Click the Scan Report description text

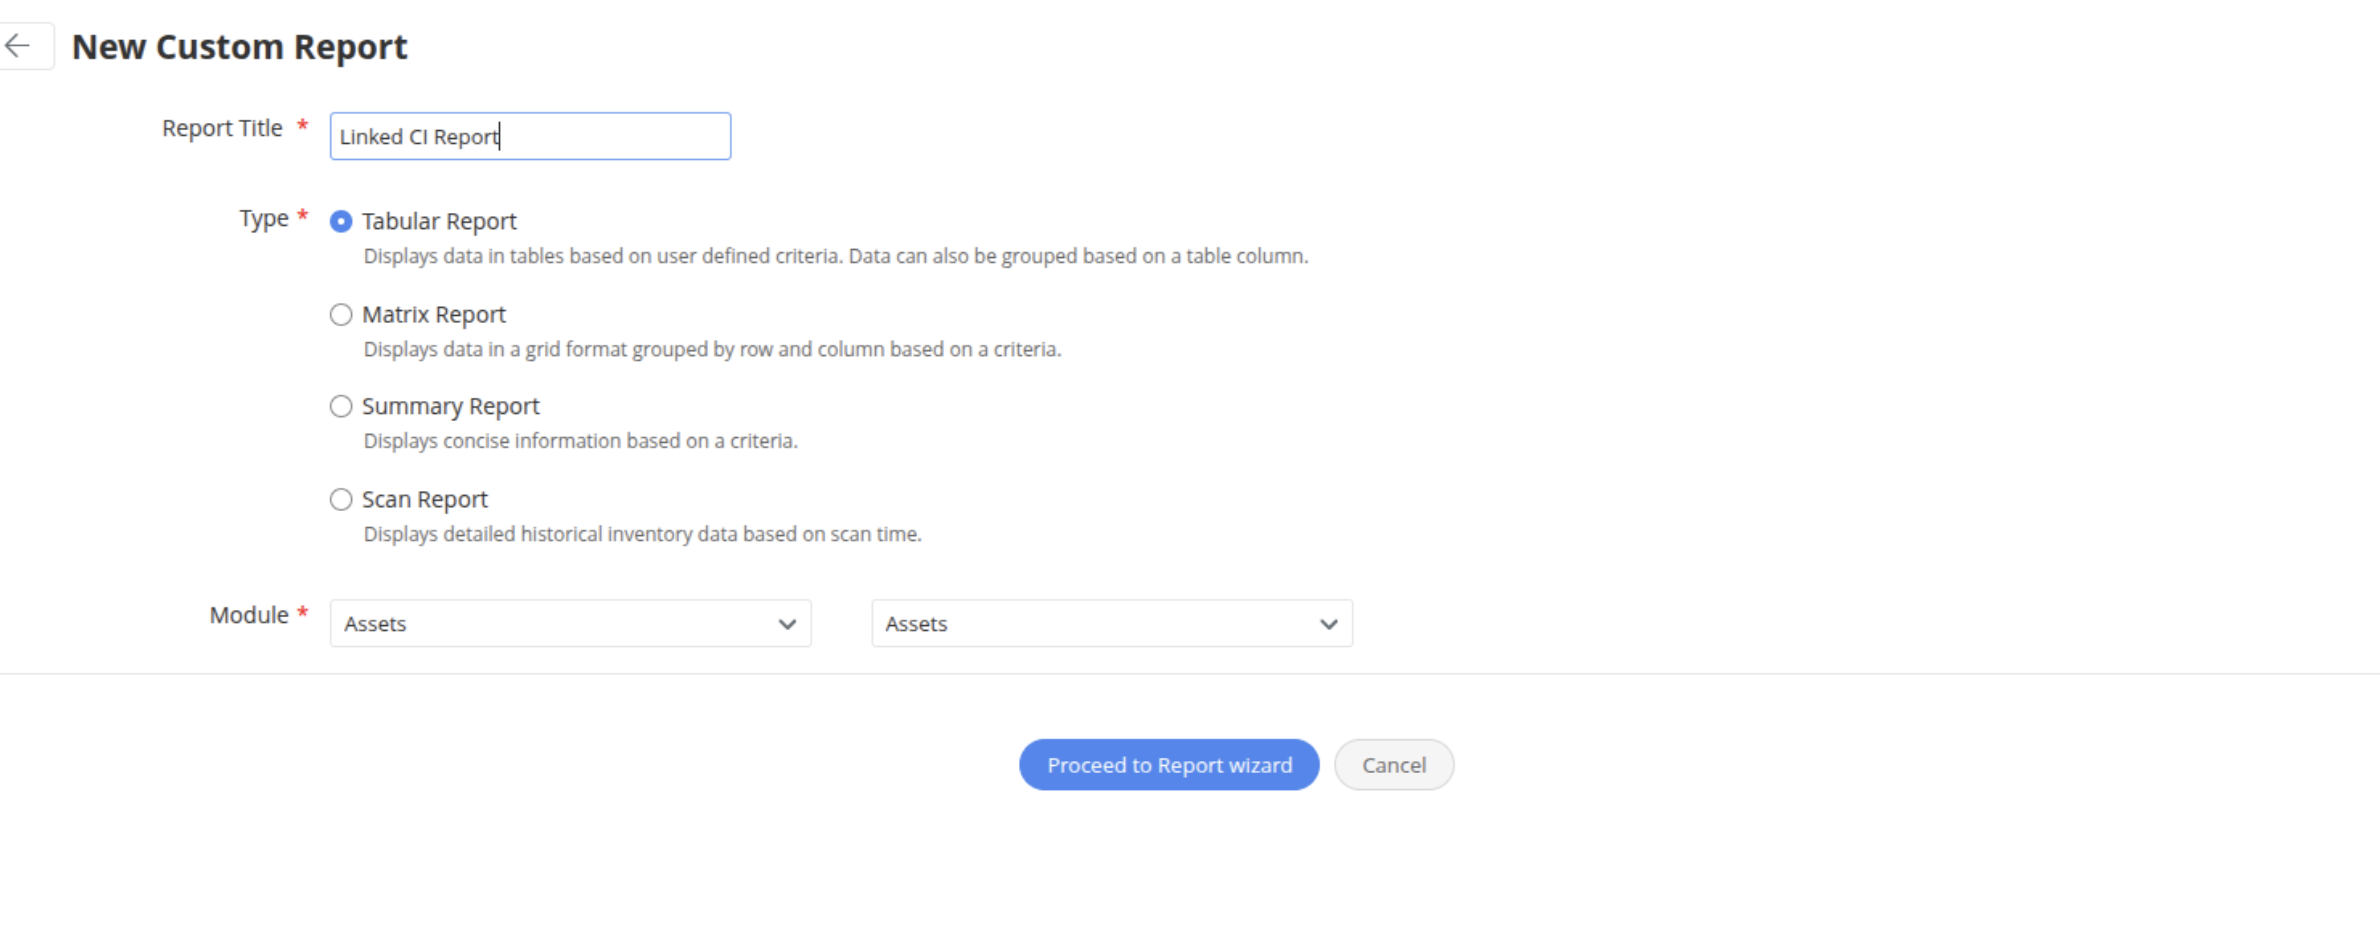pyautogui.click(x=642, y=534)
